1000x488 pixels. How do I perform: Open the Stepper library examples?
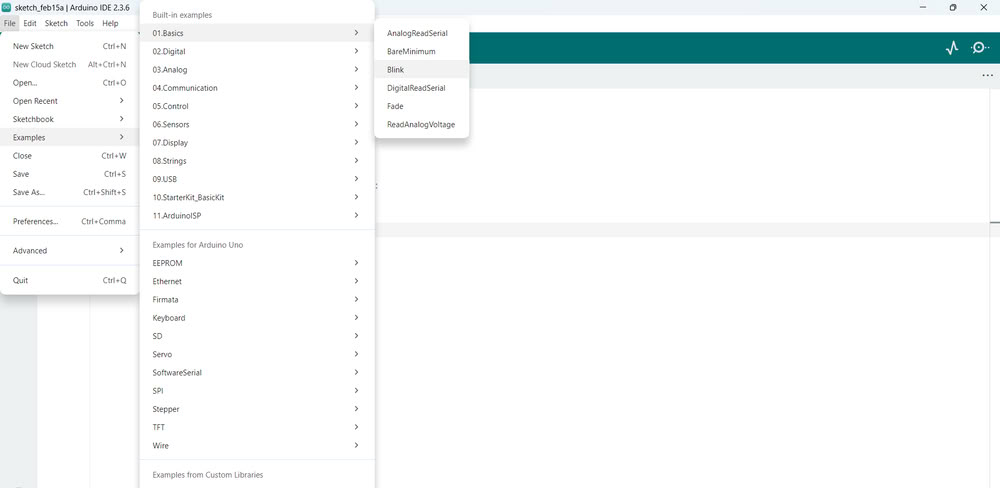point(257,409)
